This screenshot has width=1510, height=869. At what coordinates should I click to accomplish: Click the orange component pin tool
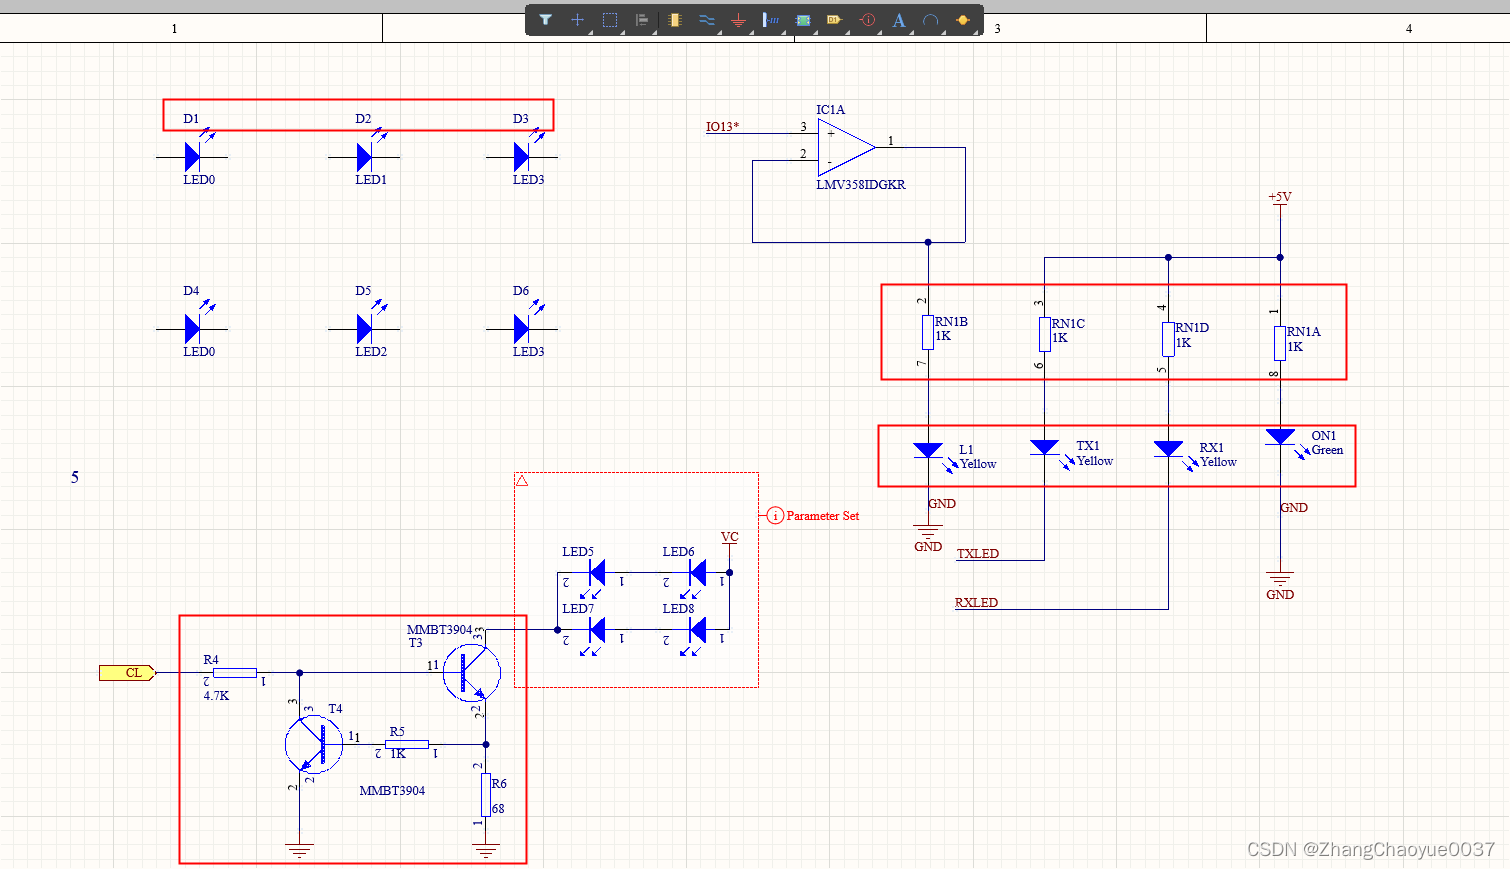point(963,19)
